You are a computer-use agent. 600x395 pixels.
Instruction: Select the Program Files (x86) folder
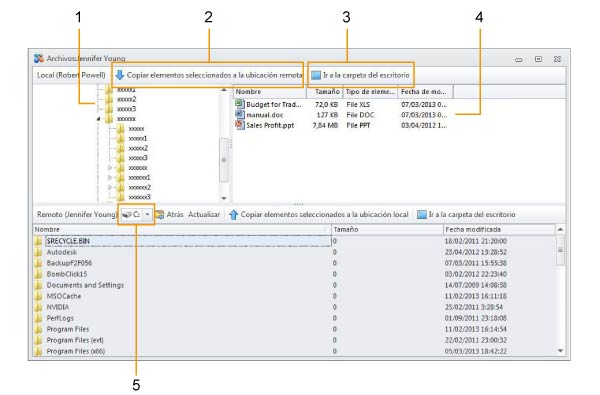click(x=76, y=351)
